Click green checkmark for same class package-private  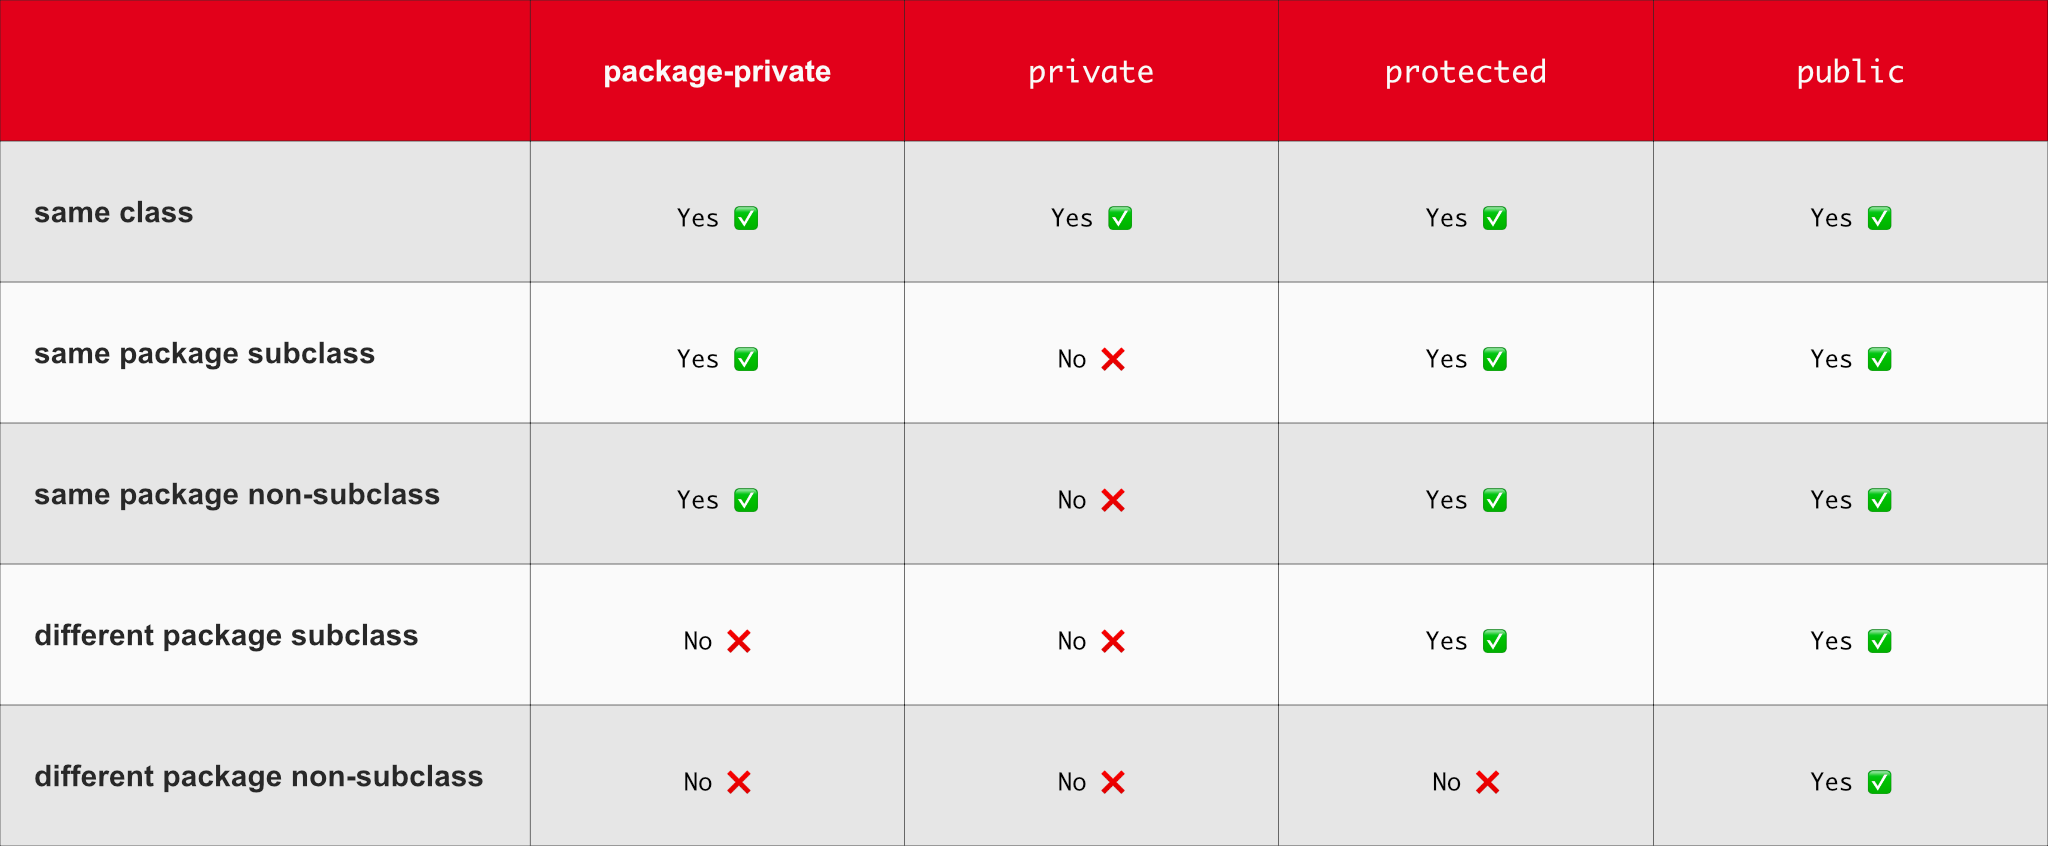coord(746,218)
